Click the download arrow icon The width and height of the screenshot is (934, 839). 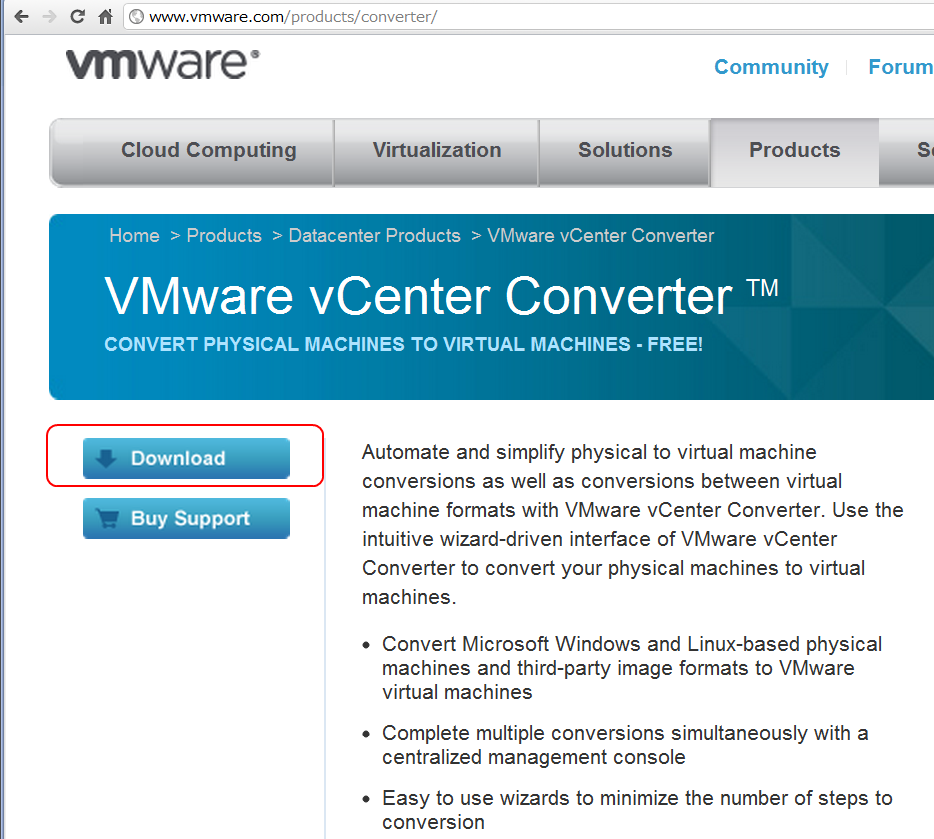coord(106,458)
